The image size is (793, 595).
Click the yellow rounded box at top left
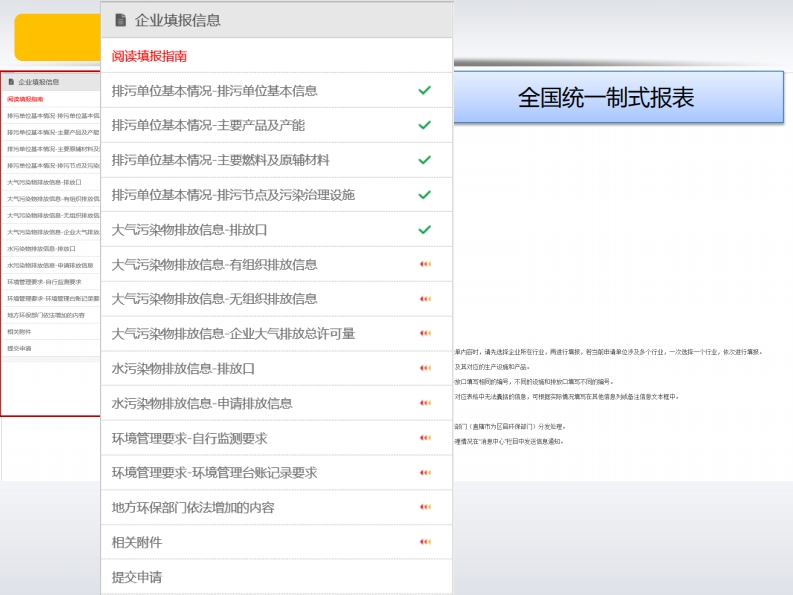pos(57,38)
